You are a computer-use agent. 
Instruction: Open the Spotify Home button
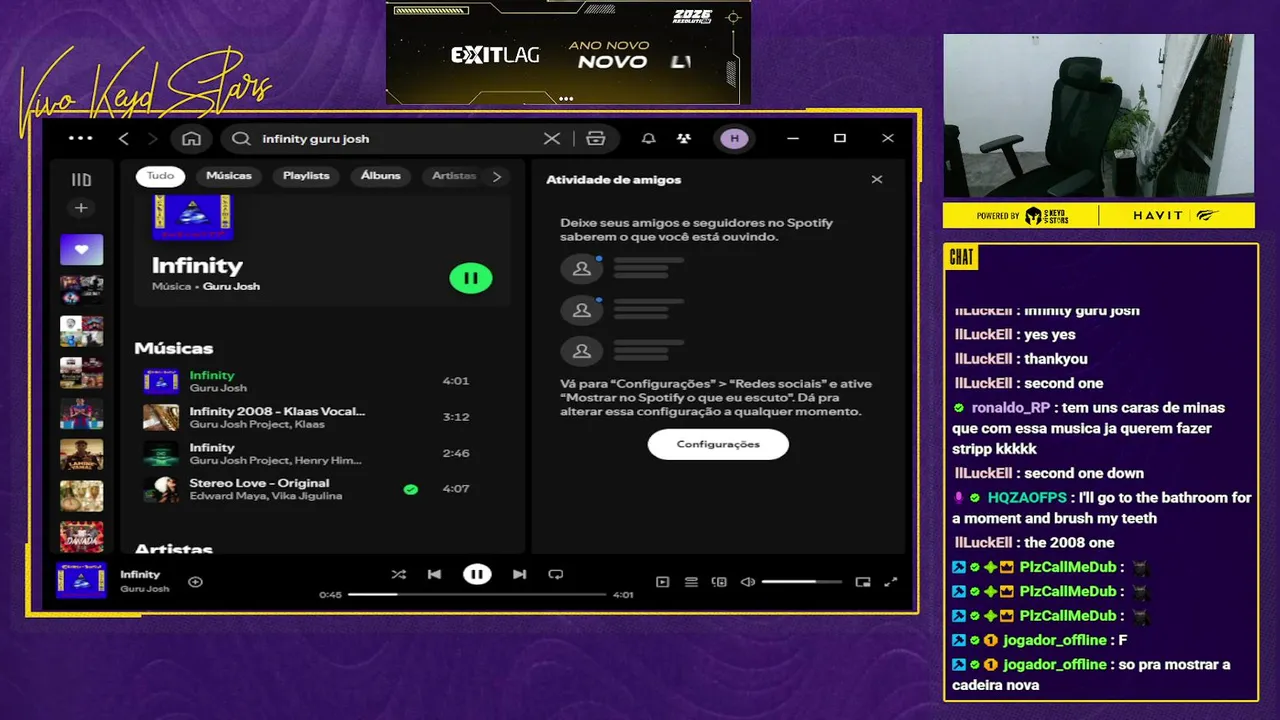[x=192, y=138]
